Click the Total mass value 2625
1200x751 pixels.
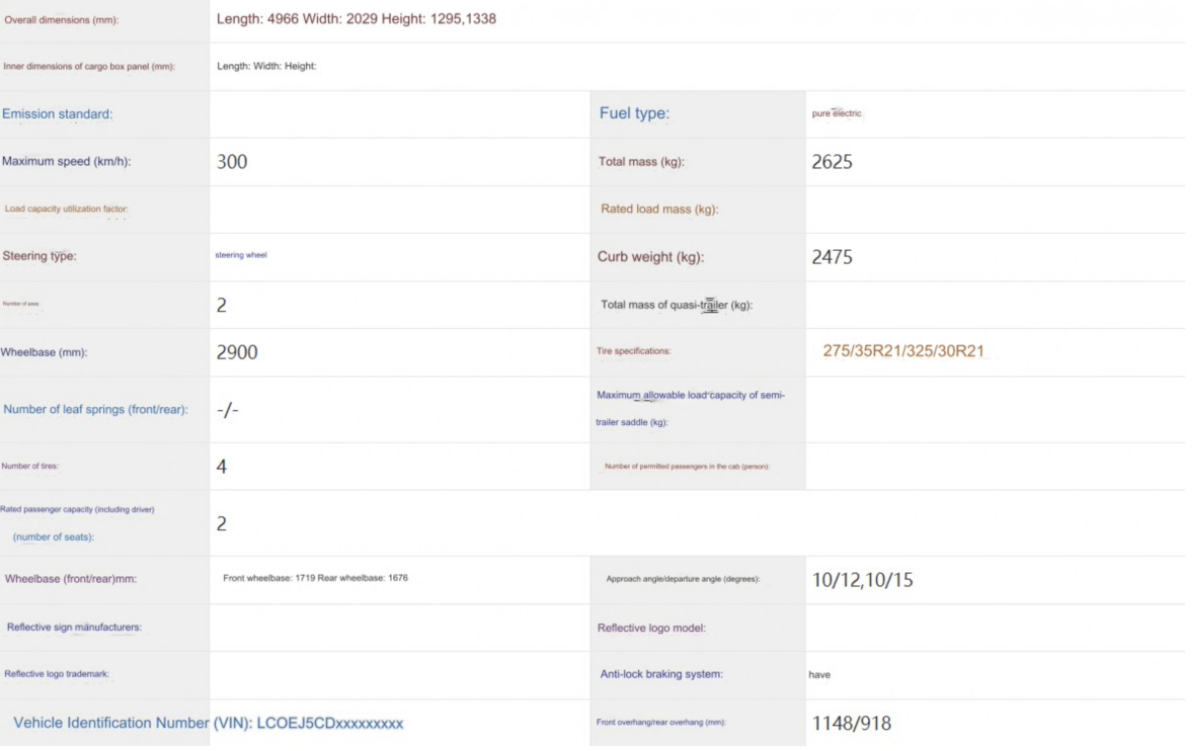click(x=832, y=162)
